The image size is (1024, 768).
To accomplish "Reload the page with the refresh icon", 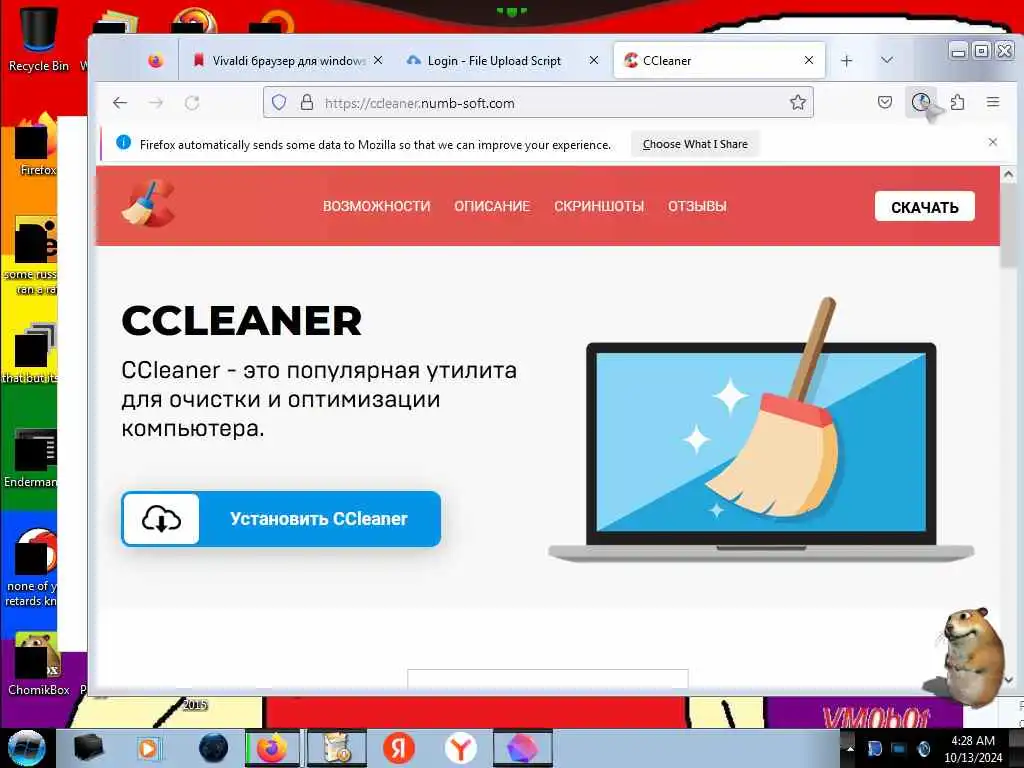I will click(191, 103).
